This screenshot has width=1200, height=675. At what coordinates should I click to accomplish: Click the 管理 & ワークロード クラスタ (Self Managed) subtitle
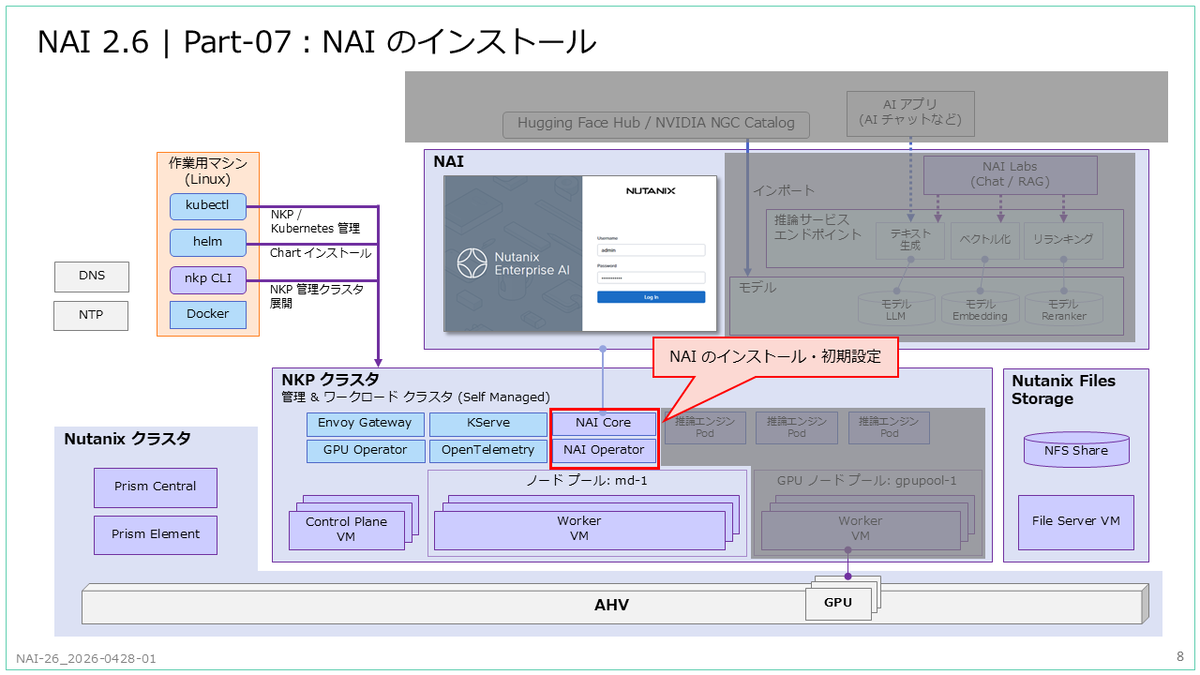coord(416,397)
